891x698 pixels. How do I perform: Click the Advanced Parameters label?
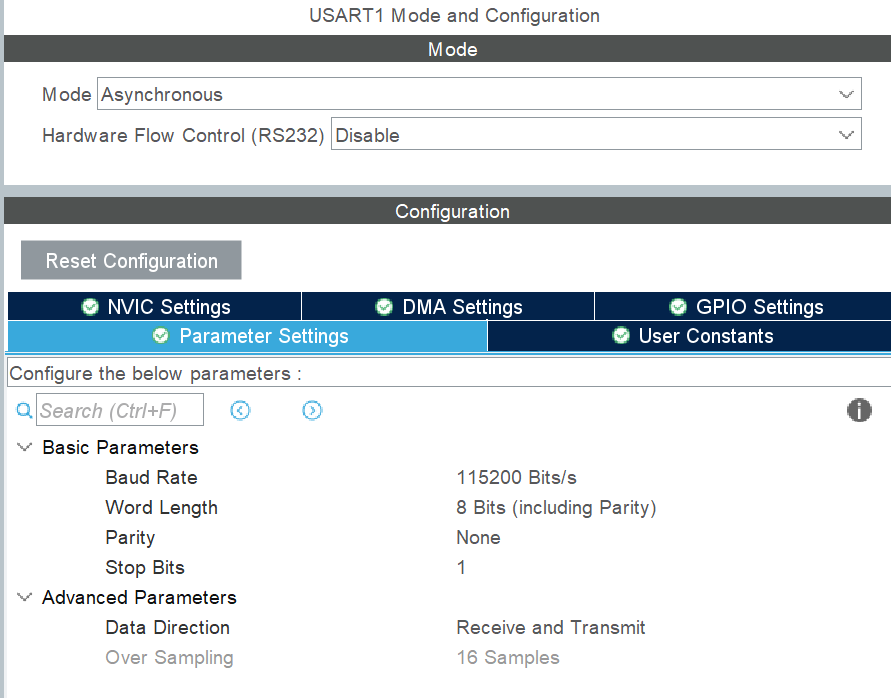(x=139, y=597)
